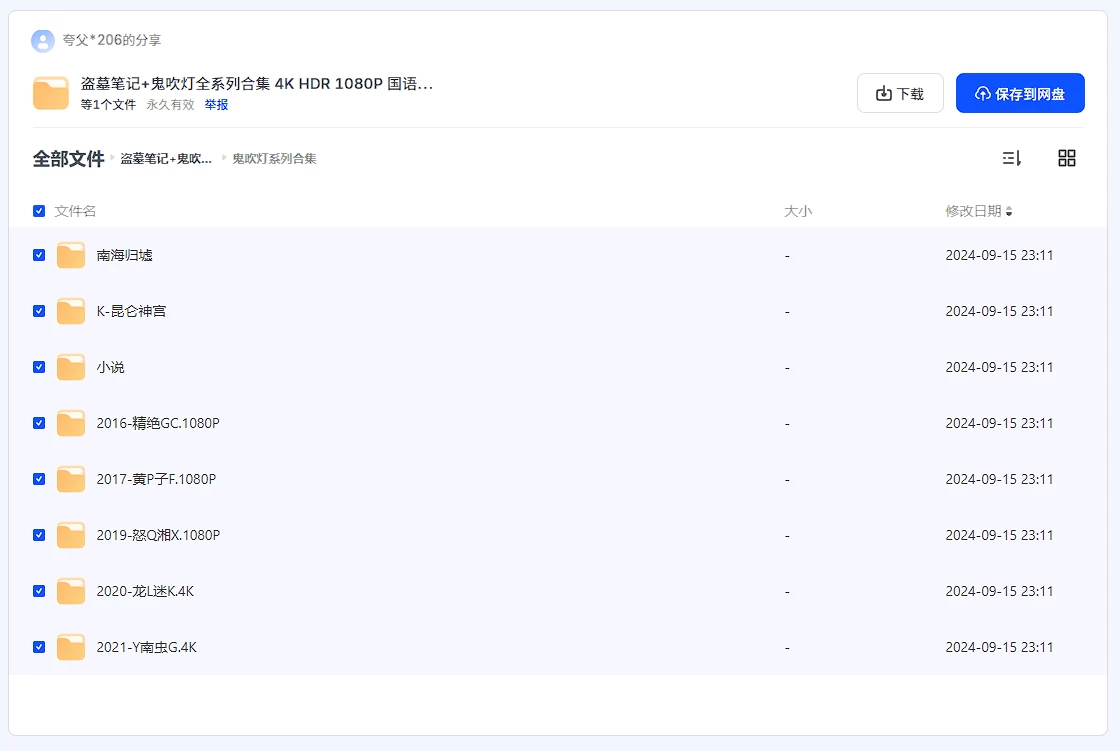
Task: Click the large shared folder icon
Action: coord(51,93)
